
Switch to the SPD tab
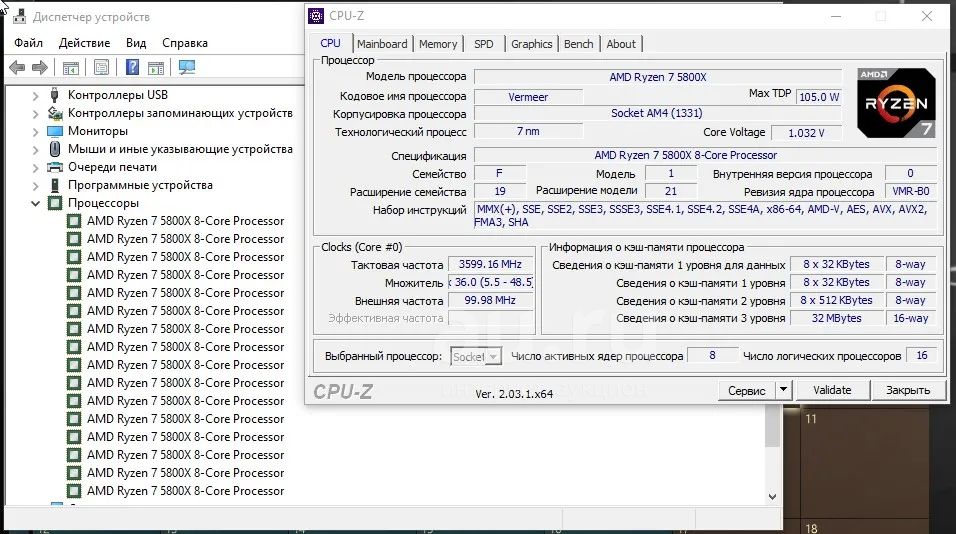[x=484, y=44]
